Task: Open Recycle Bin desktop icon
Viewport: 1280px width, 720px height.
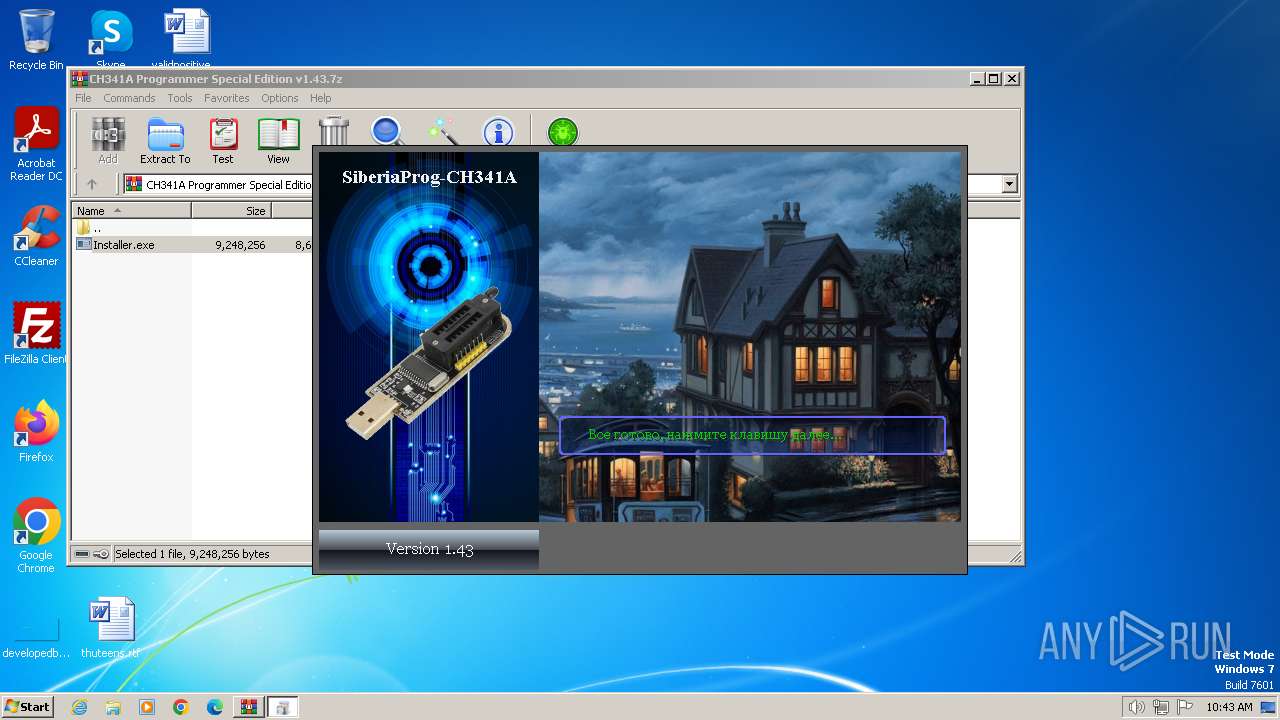Action: (x=36, y=40)
